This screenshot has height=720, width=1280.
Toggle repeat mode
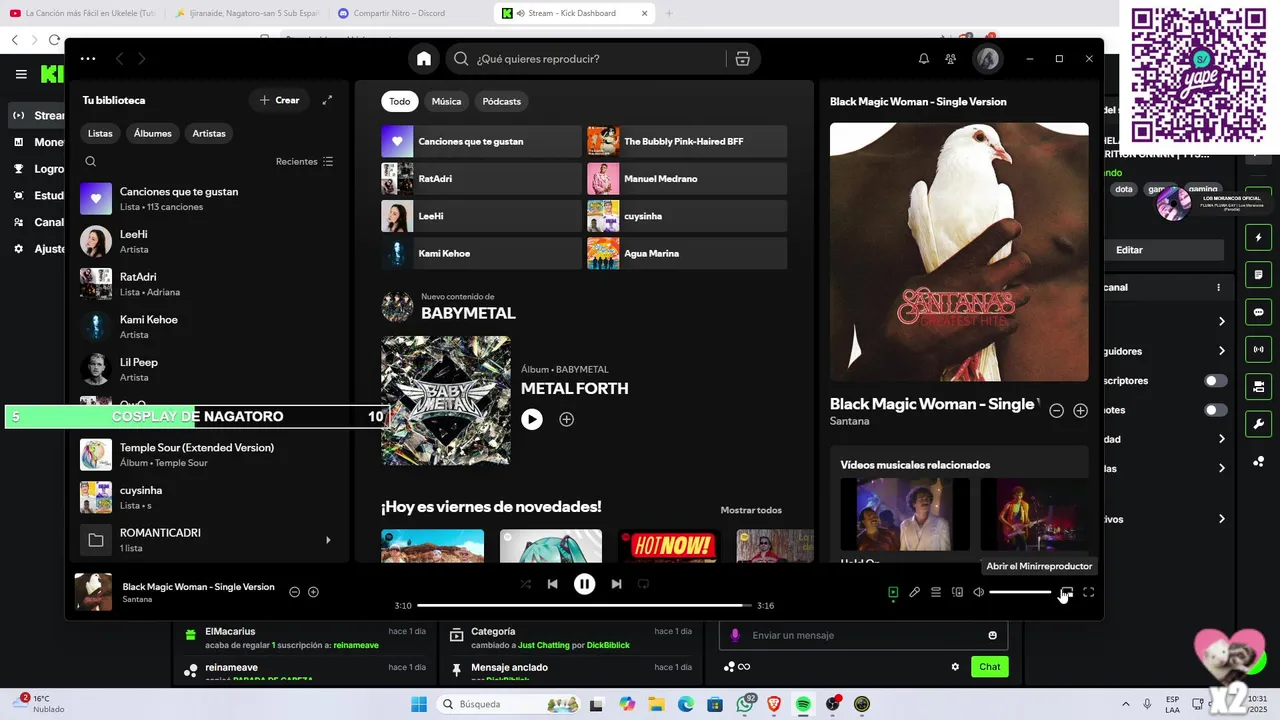click(644, 584)
